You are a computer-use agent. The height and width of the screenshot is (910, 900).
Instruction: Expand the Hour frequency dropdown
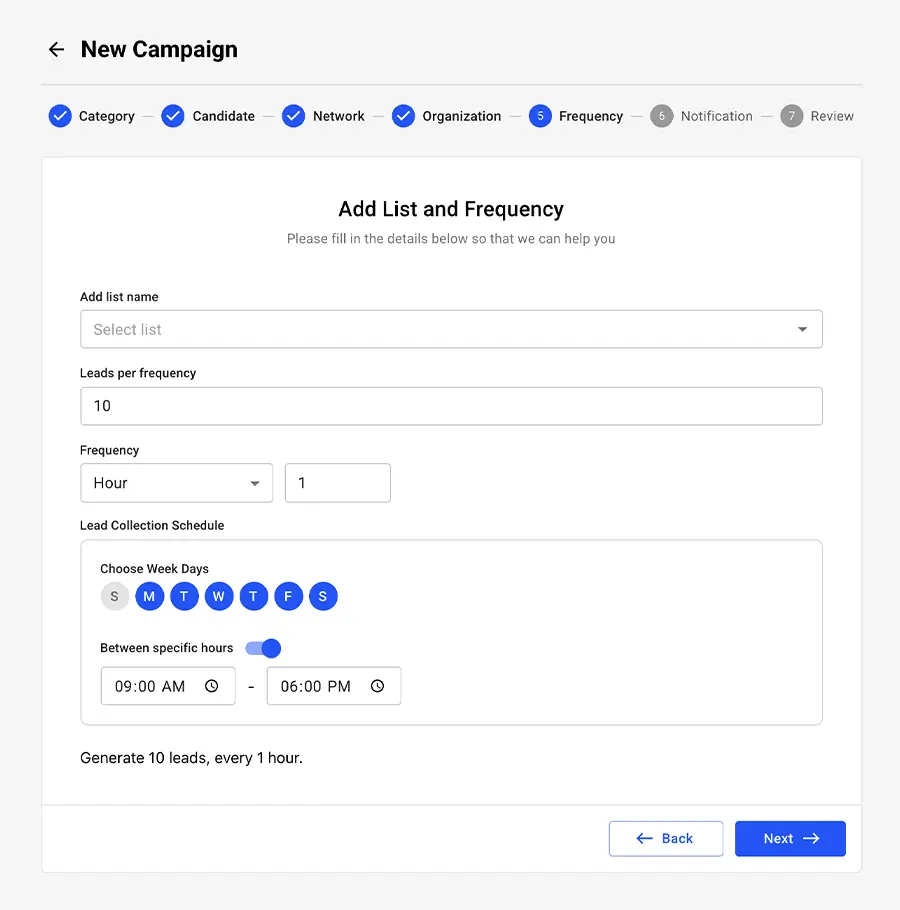tap(176, 483)
